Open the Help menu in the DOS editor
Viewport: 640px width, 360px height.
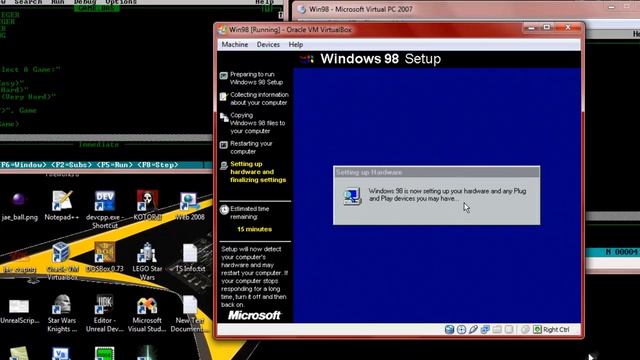tap(264, 2)
